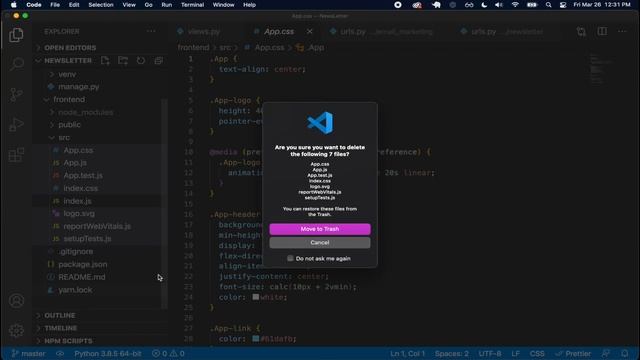This screenshot has height=360, width=640.
Task: Click the LF end-of-line indicator
Action: [516, 353]
